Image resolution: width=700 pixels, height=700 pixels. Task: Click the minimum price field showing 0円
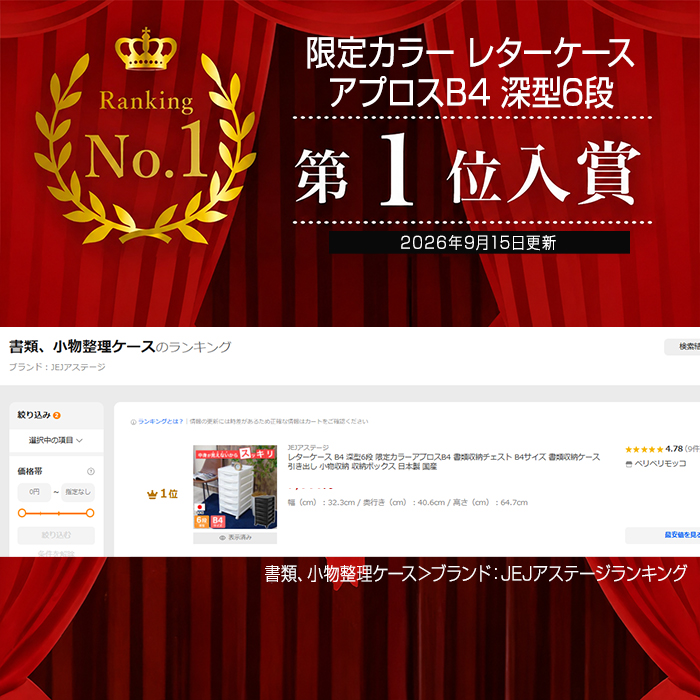[34, 492]
